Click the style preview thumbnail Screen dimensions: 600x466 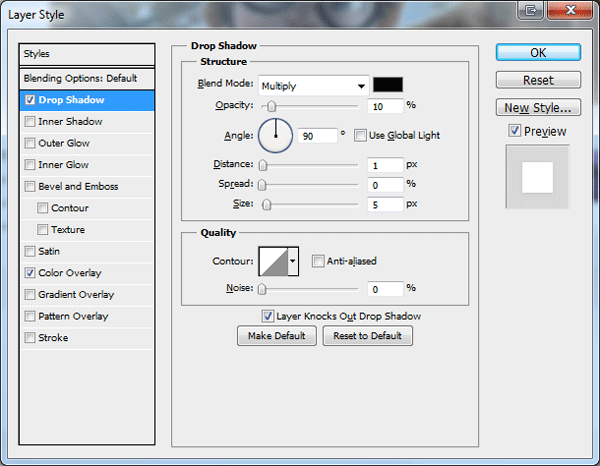(538, 177)
